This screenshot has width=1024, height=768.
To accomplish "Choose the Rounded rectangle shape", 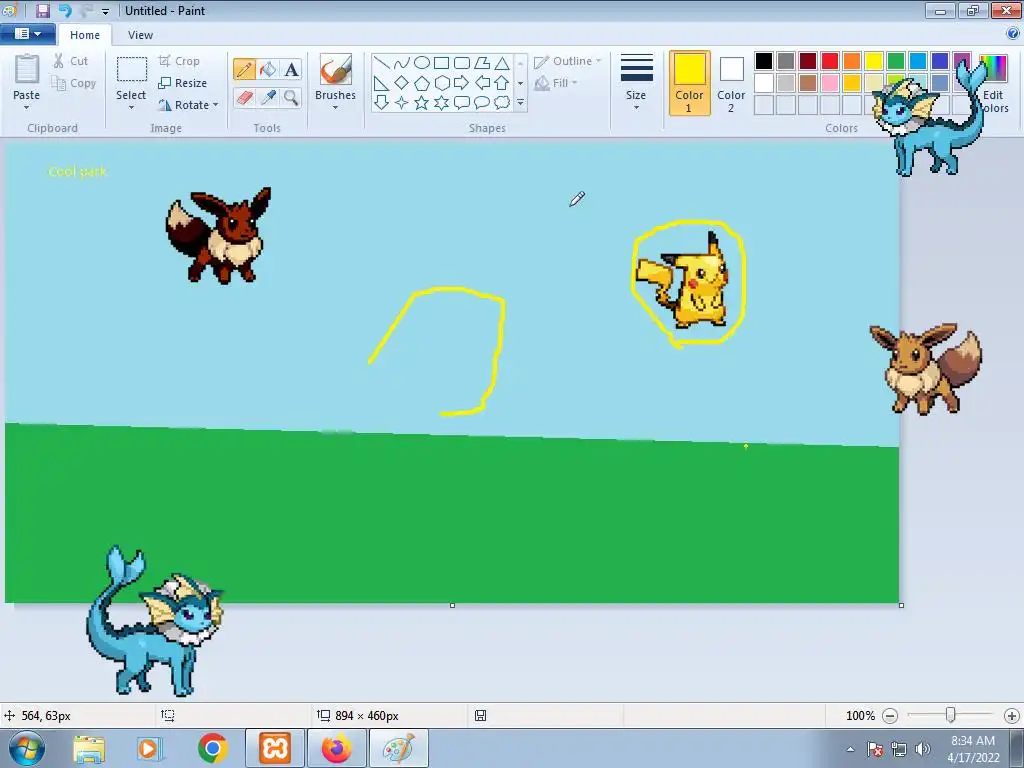I will 462,63.
